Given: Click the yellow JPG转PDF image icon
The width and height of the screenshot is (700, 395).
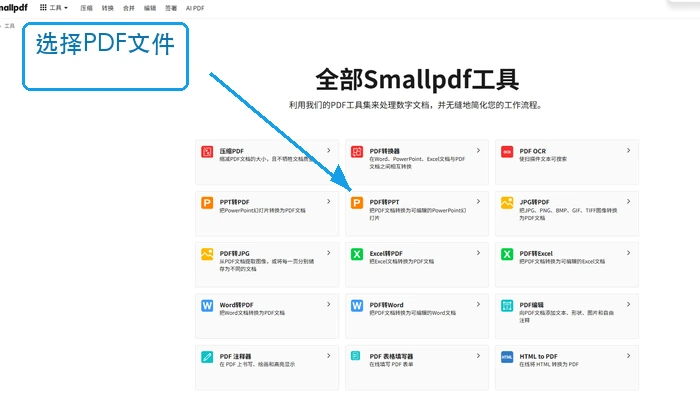Looking at the screenshot, I should pos(507,203).
